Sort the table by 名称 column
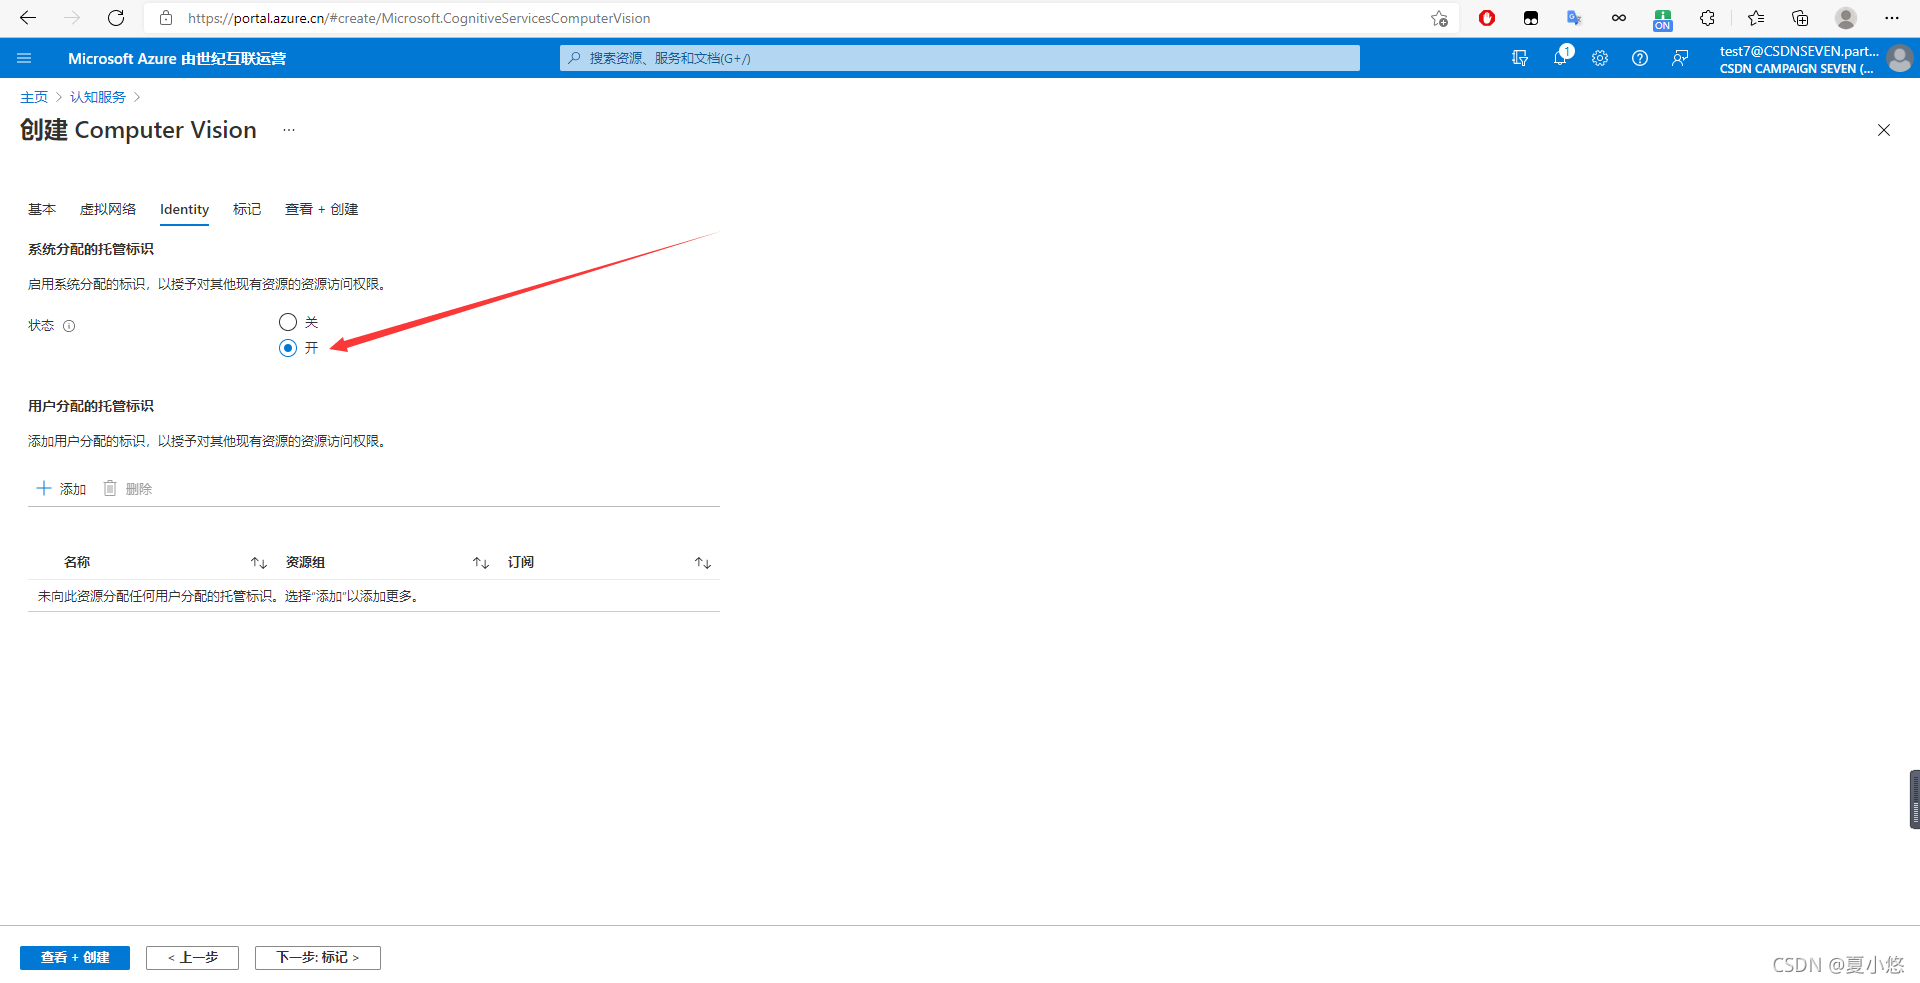1920x983 pixels. [259, 563]
